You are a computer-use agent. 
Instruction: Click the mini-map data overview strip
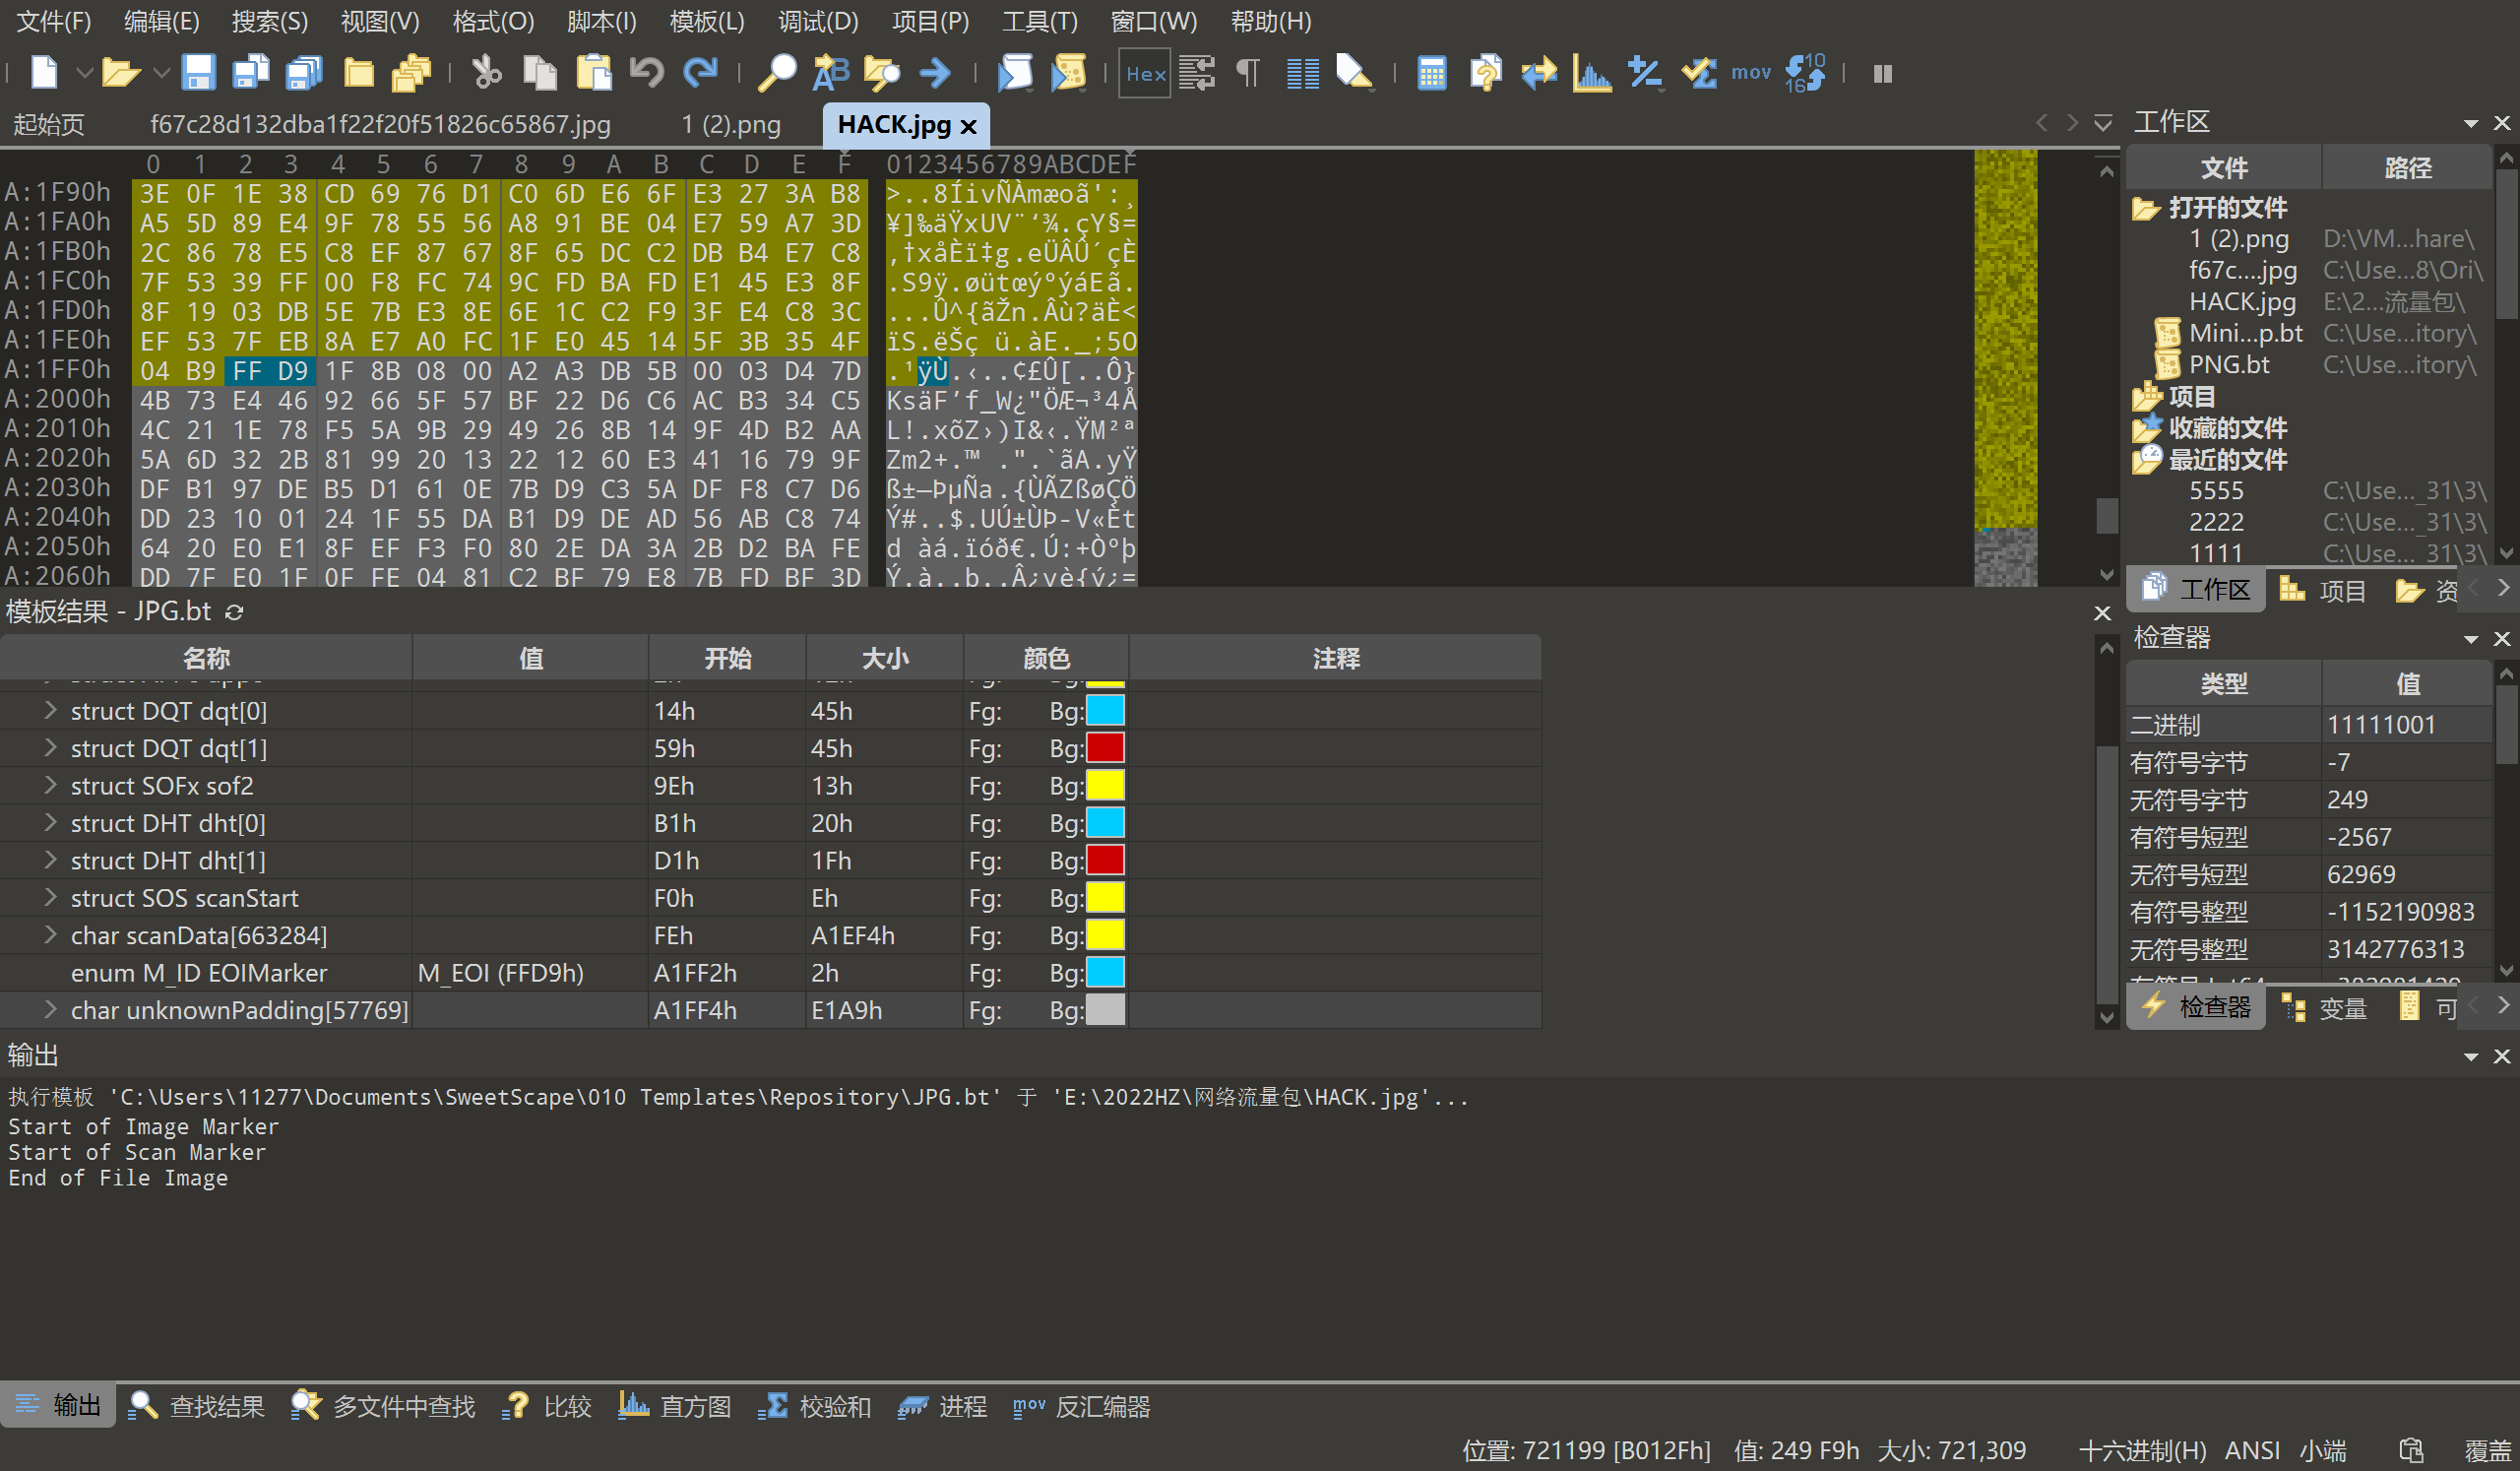point(2005,368)
